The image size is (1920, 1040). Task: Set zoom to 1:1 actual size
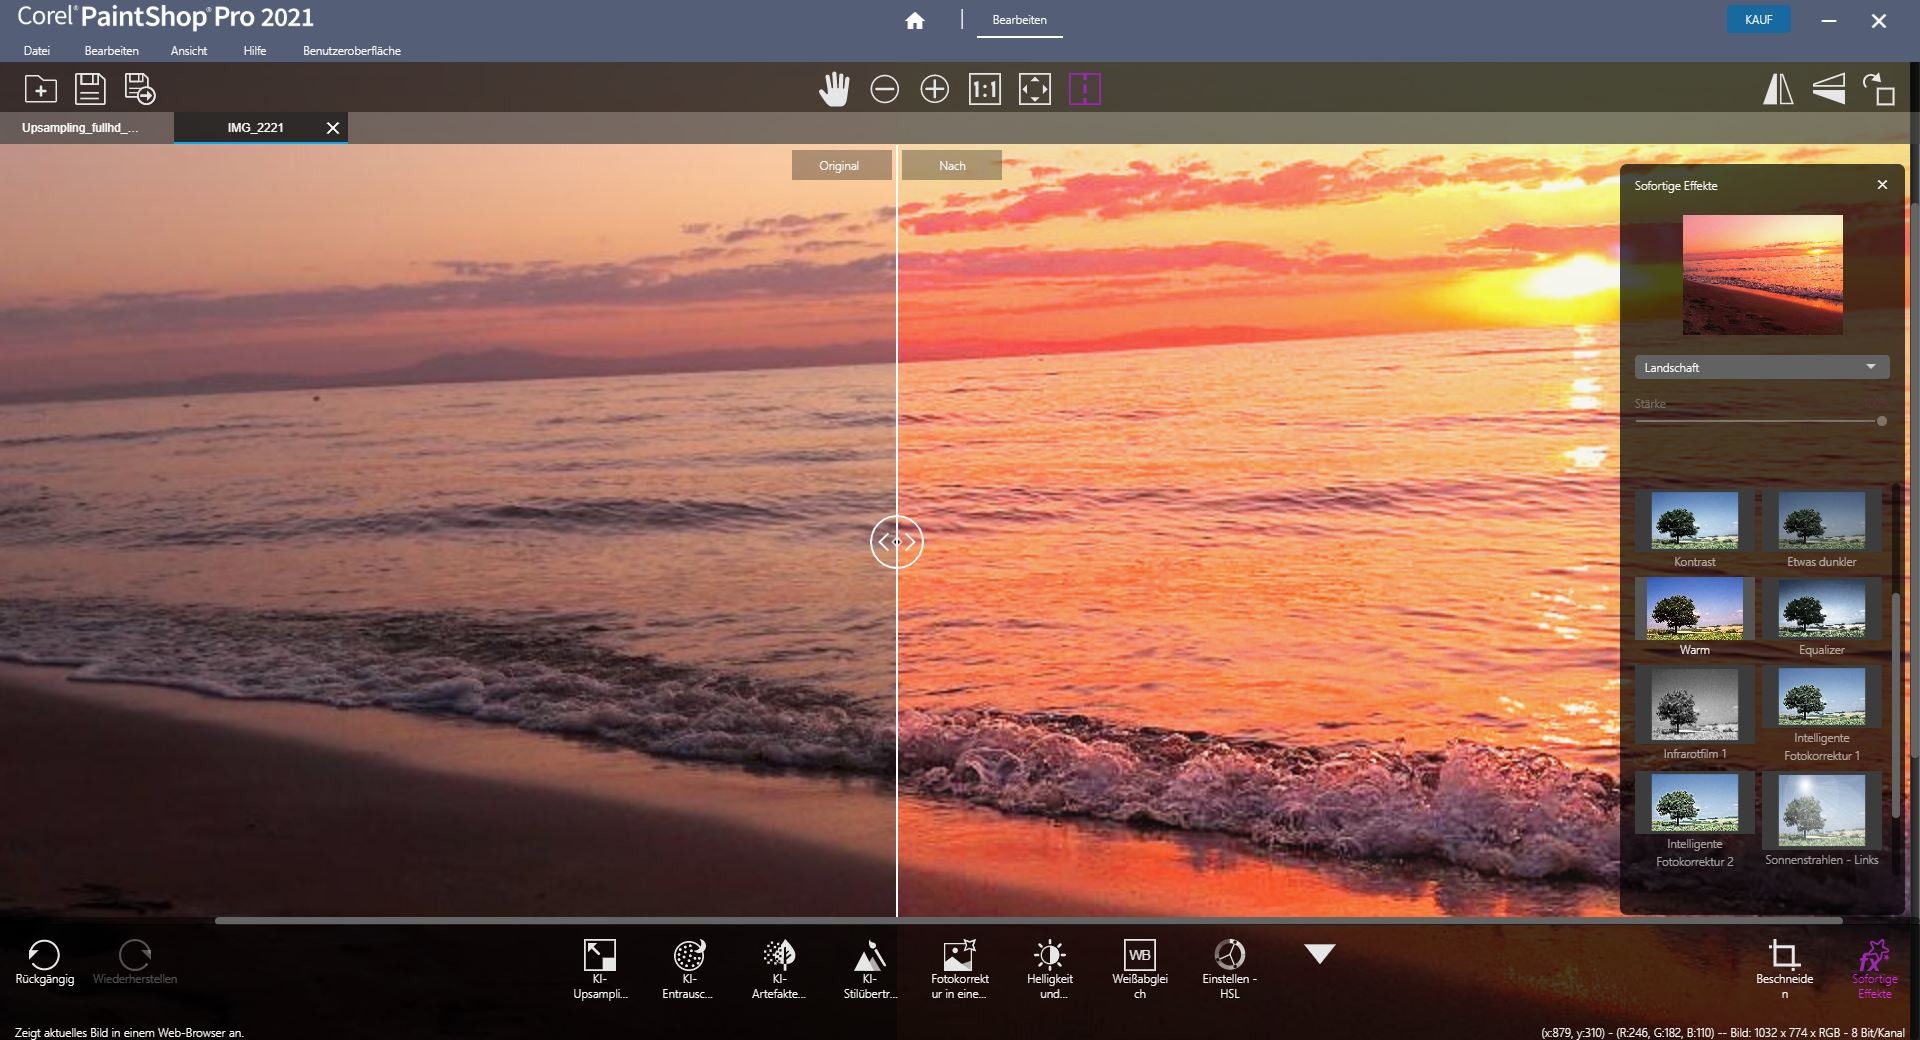(984, 90)
